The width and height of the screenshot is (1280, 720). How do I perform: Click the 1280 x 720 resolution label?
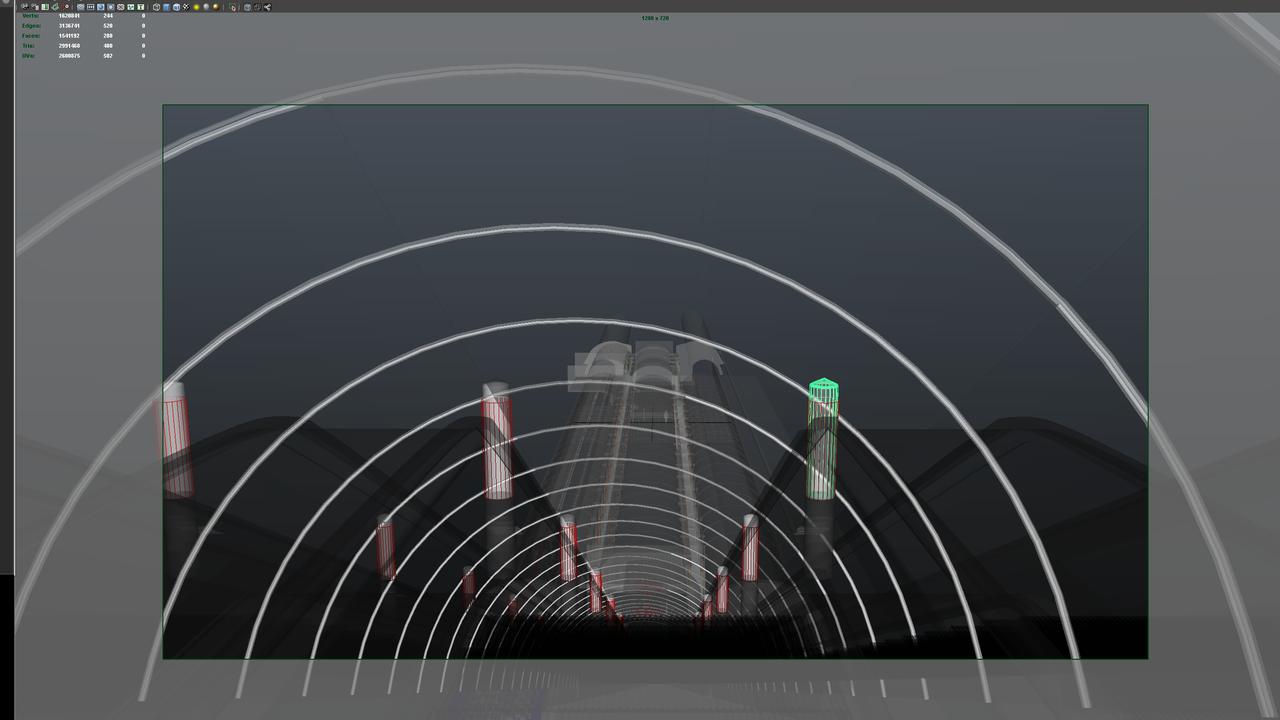[655, 18]
